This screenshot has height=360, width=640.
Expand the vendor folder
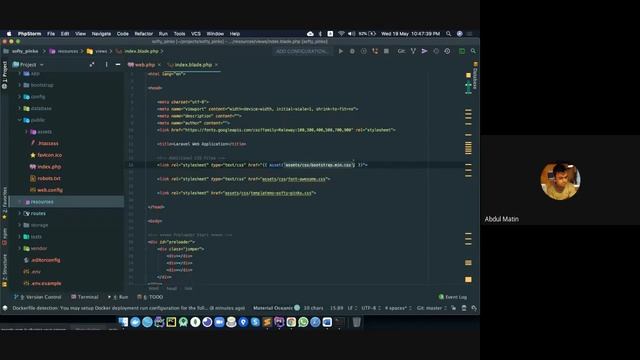(x=20, y=248)
